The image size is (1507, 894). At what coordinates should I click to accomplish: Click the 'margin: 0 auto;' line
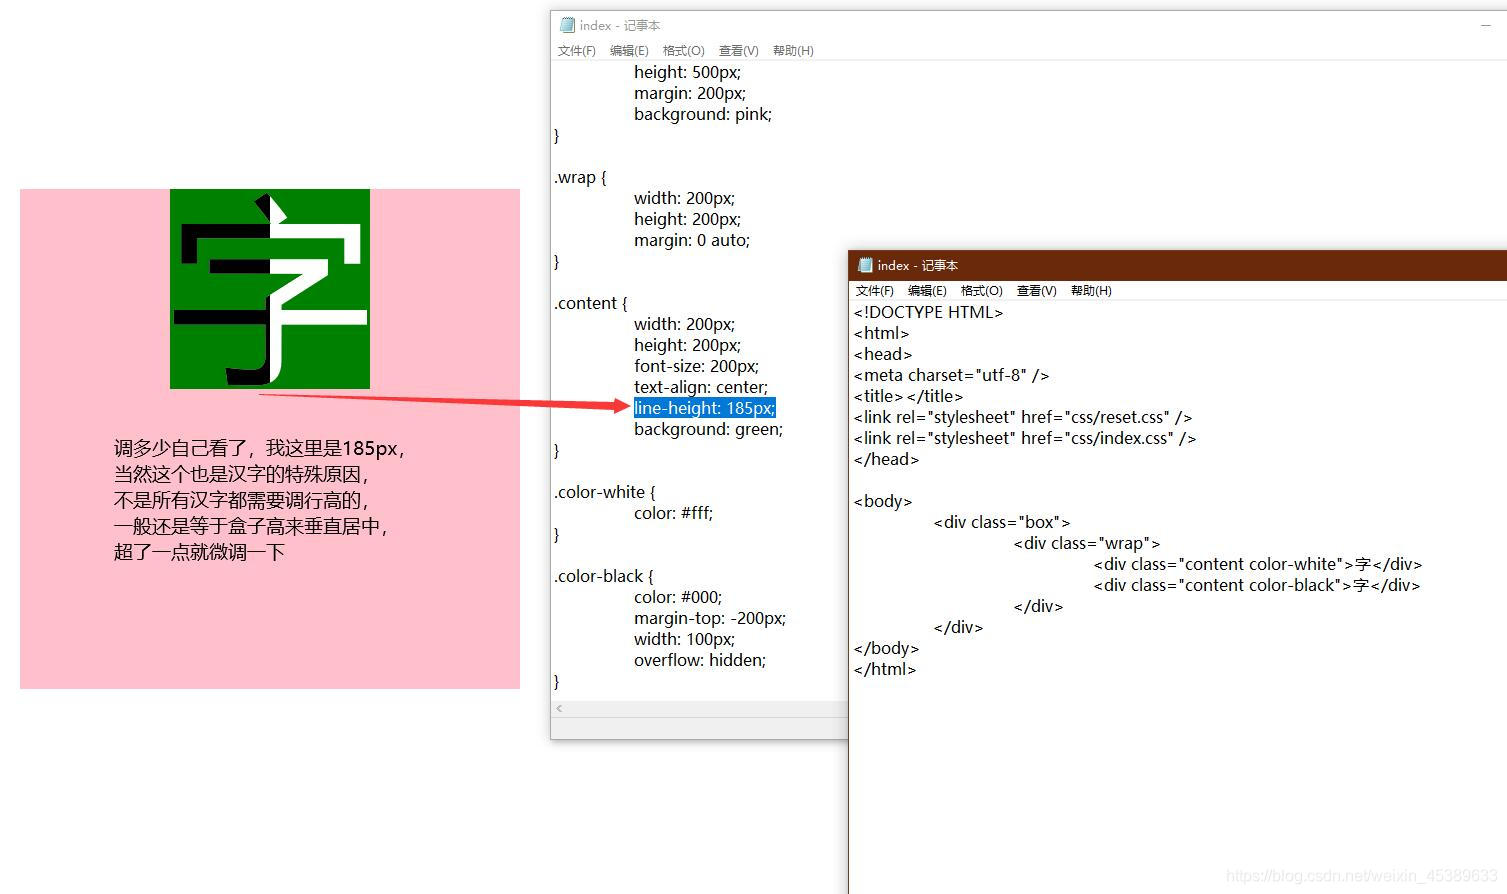coord(692,240)
